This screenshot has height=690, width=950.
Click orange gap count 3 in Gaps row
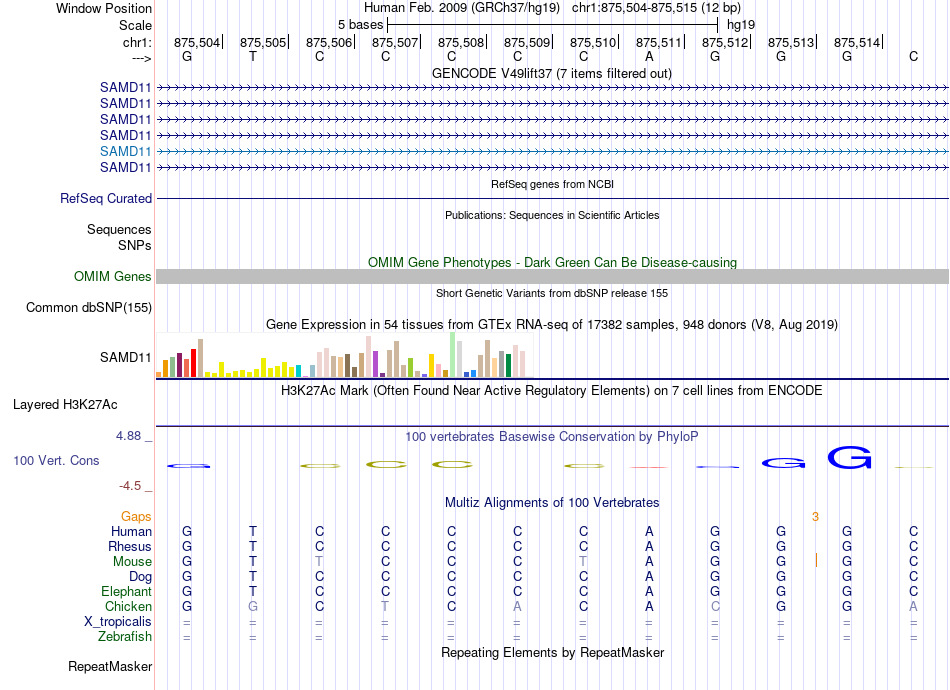coord(815,517)
